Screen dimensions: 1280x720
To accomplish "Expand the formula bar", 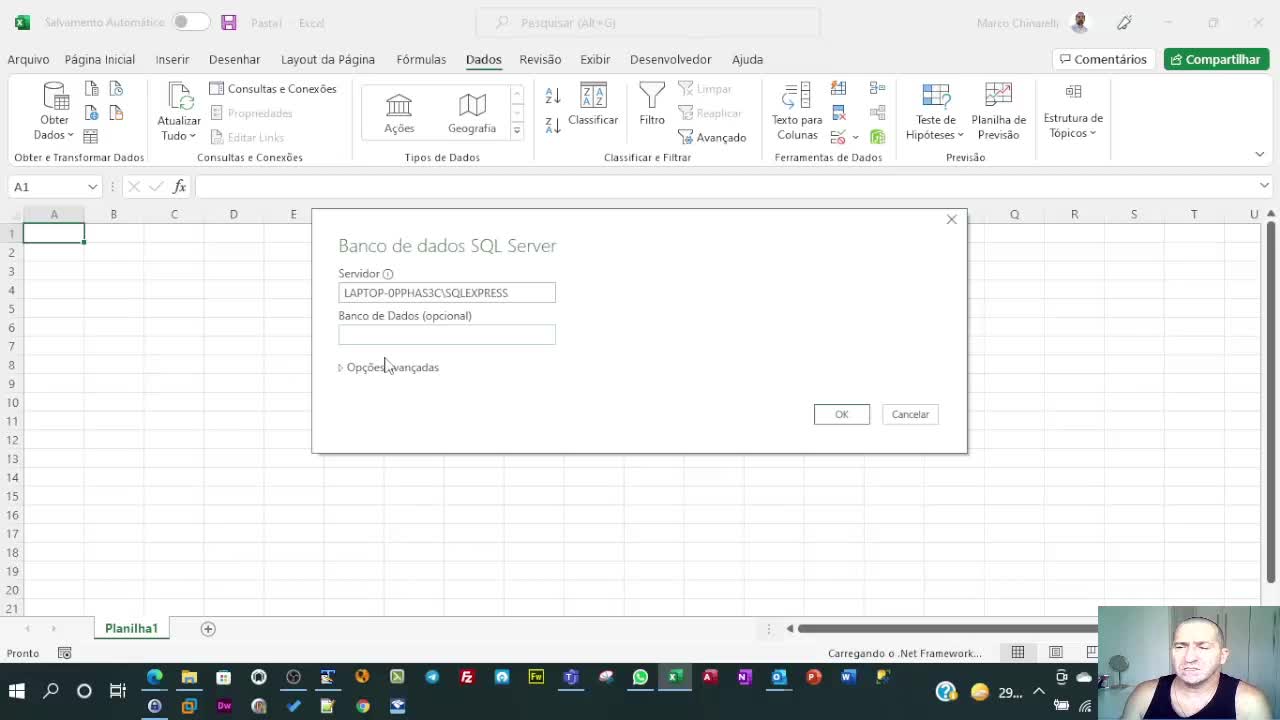I will 1264,186.
